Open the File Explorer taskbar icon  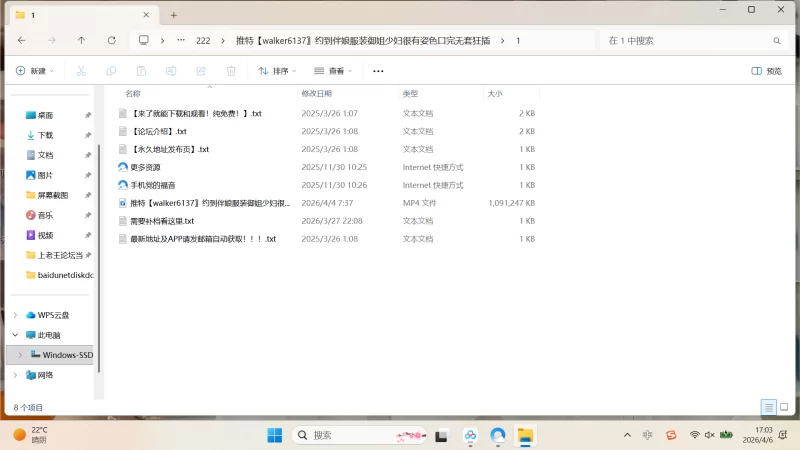tap(525, 435)
